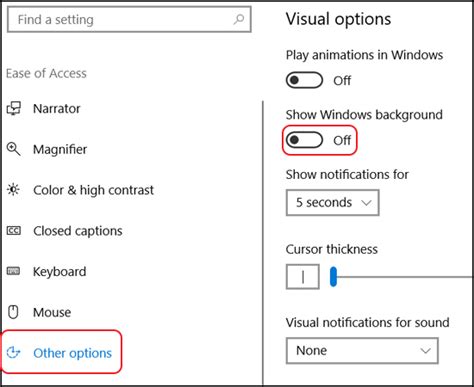This screenshot has width=474, height=387.
Task: Click the Color & high contrast sun icon
Action: pyautogui.click(x=14, y=190)
